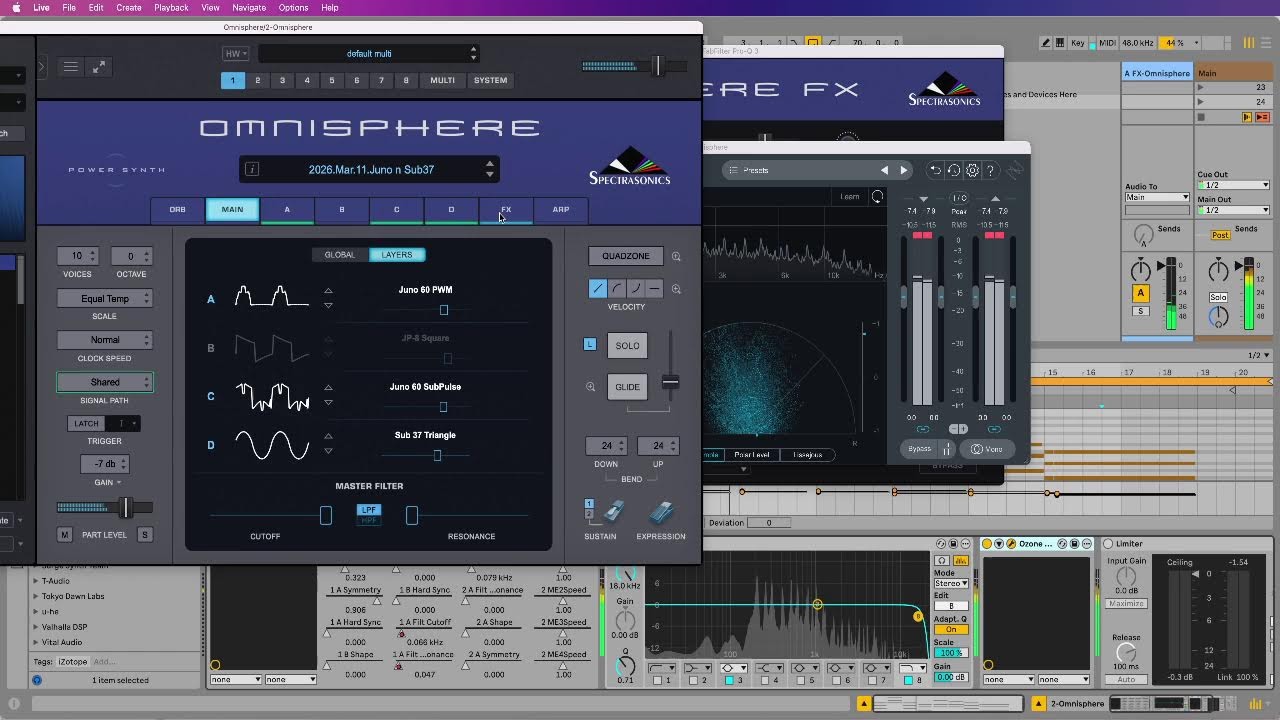Click the QUADZONE button

click(626, 256)
